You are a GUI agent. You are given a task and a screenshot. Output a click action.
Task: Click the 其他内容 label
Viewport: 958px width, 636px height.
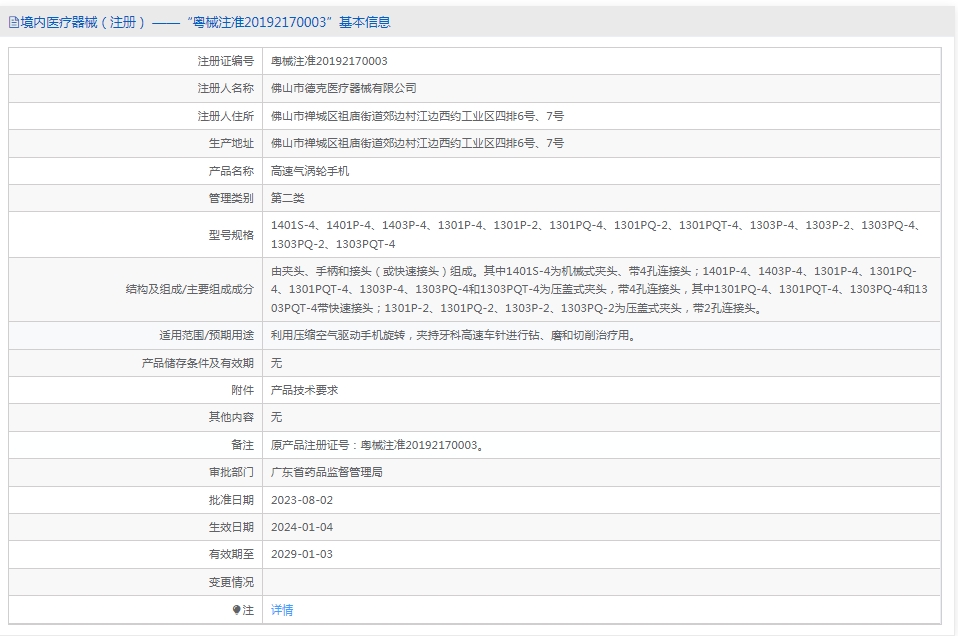(231, 417)
